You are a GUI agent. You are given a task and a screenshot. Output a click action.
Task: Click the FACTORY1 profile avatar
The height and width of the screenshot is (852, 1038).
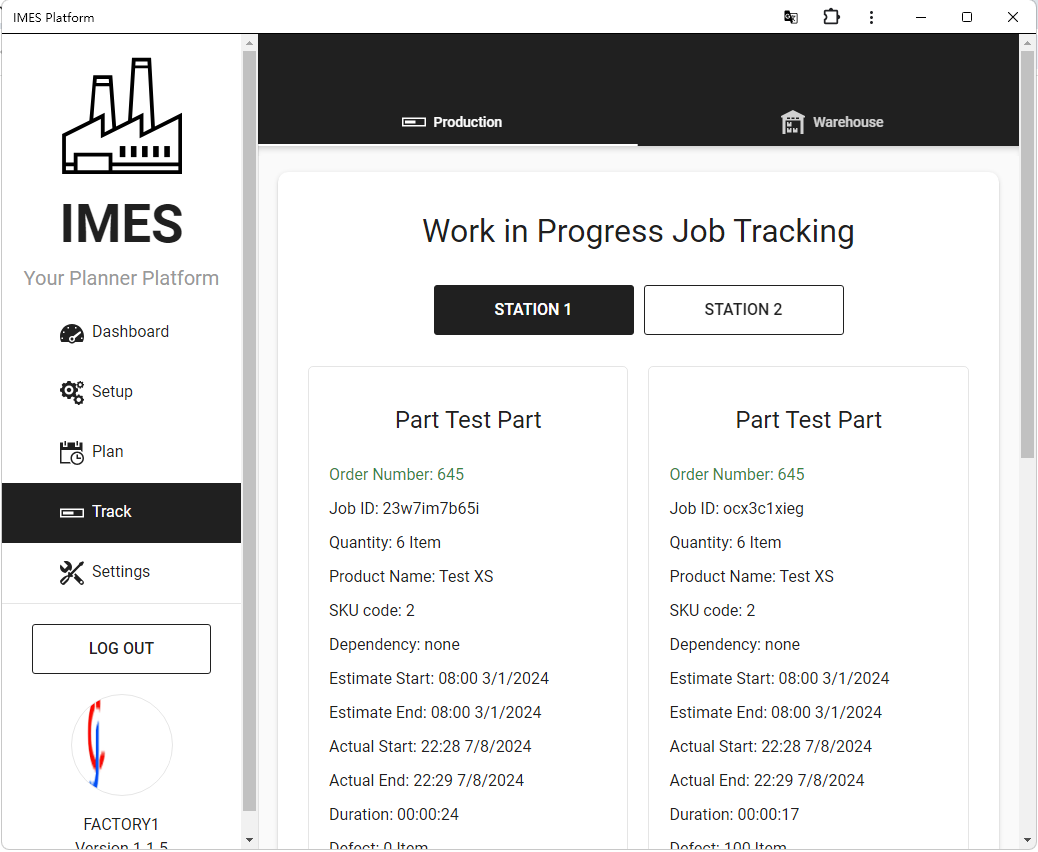coord(122,745)
